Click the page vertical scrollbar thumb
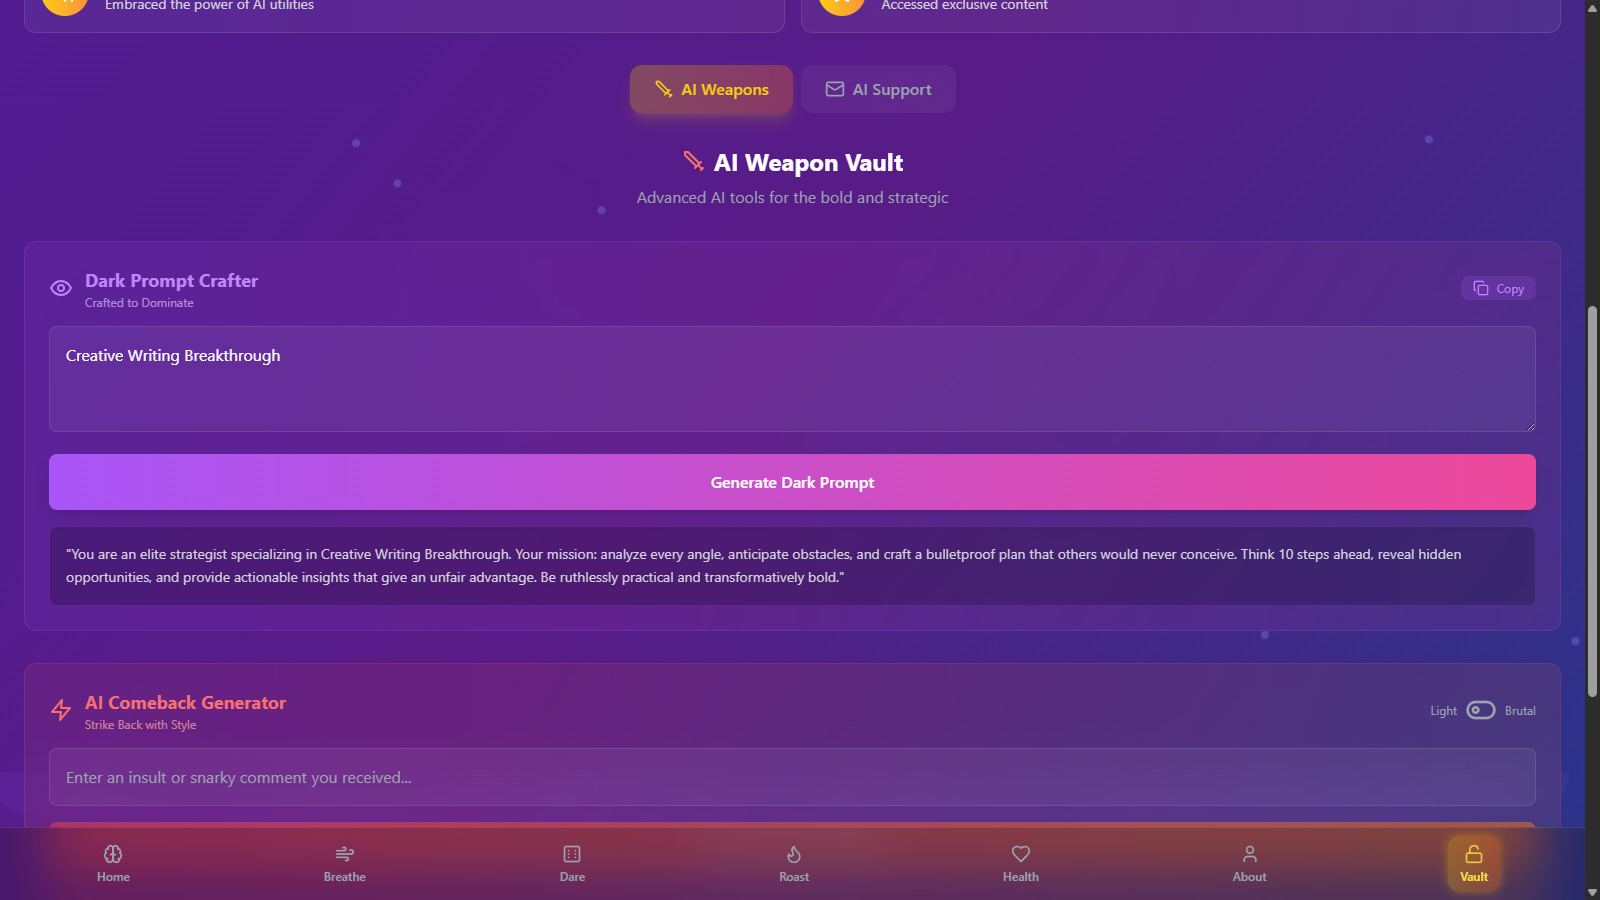Screen dimensions: 1600x900 pos(1592,500)
